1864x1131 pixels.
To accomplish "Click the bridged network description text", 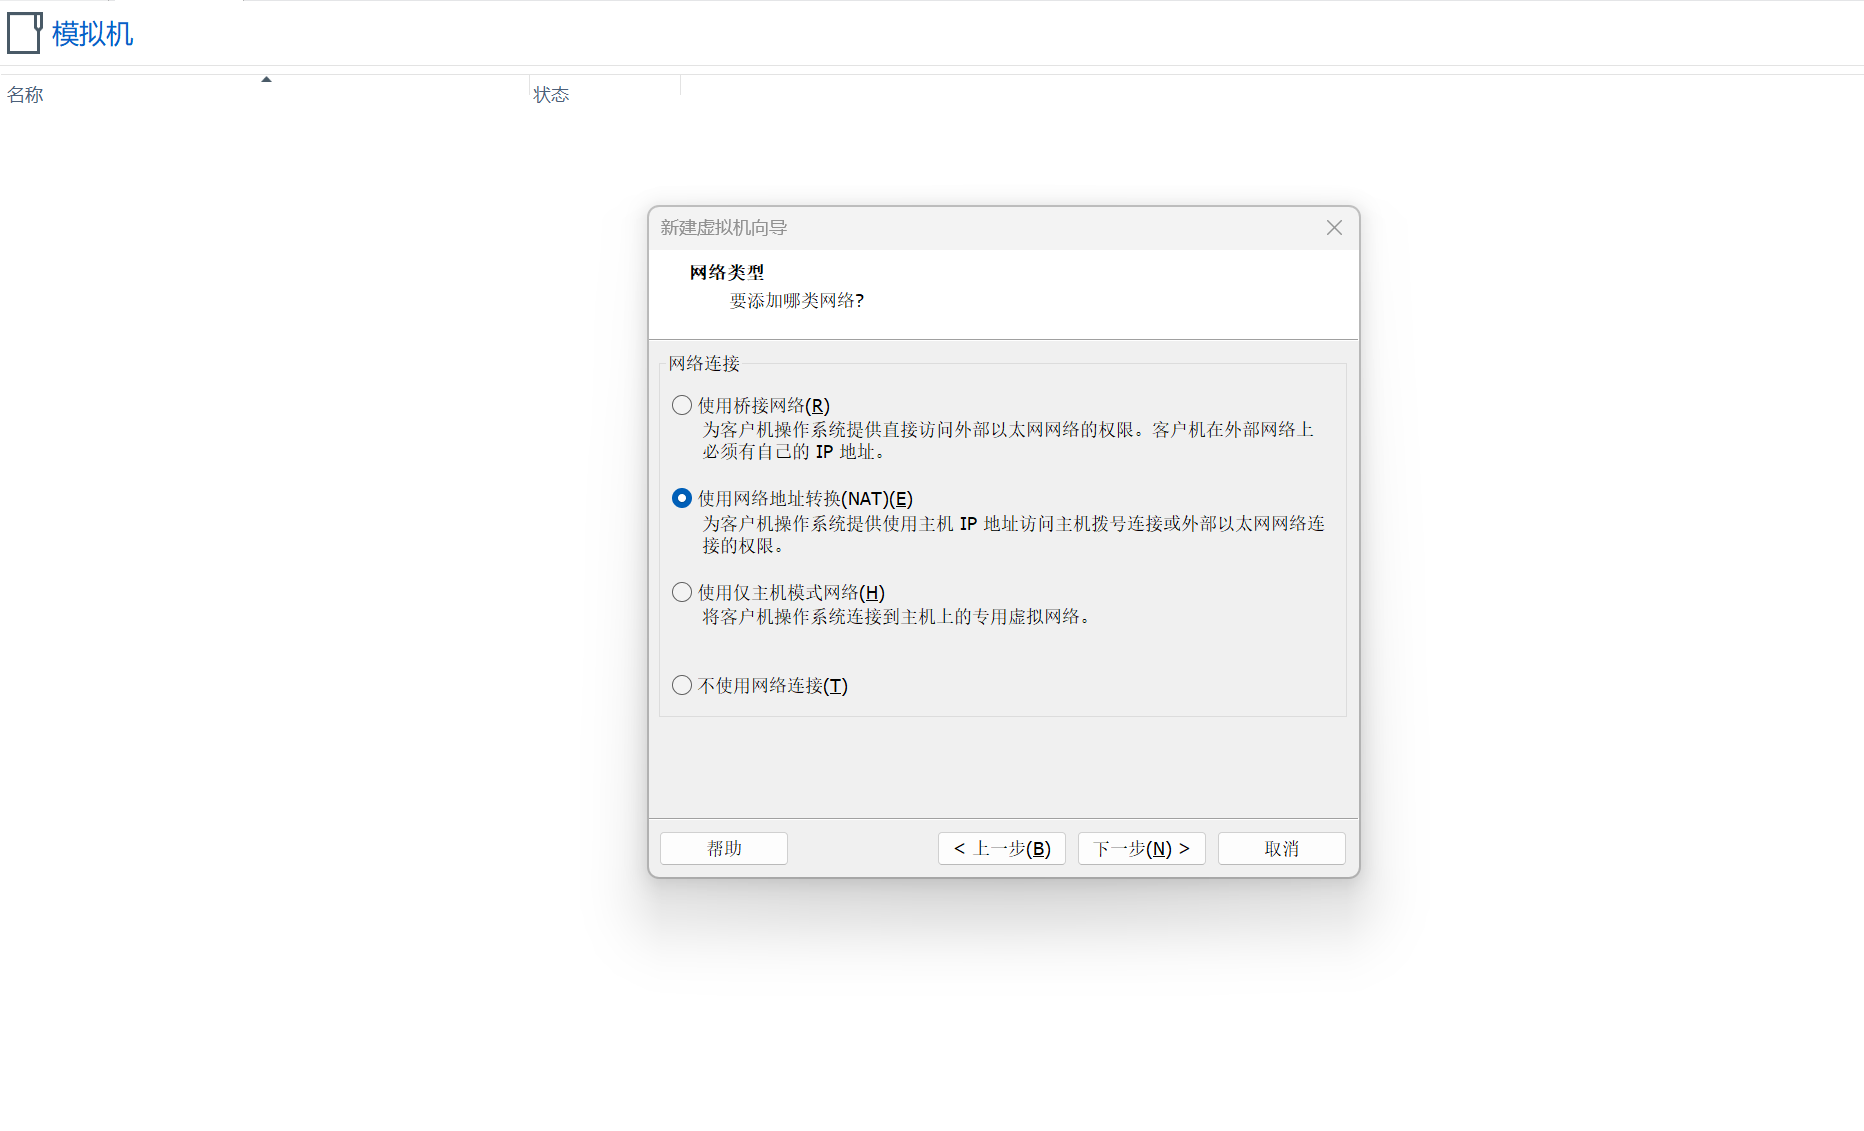I will (1008, 440).
